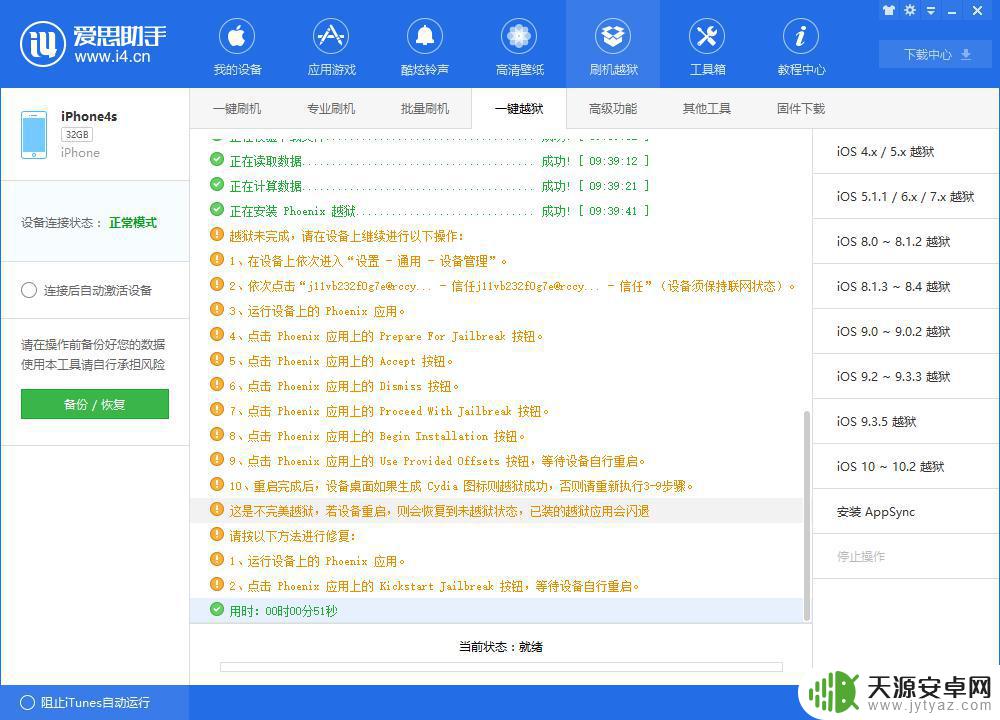Click log row about Kickstart Jailbreak
The width and height of the screenshot is (1000, 720).
click(496, 586)
